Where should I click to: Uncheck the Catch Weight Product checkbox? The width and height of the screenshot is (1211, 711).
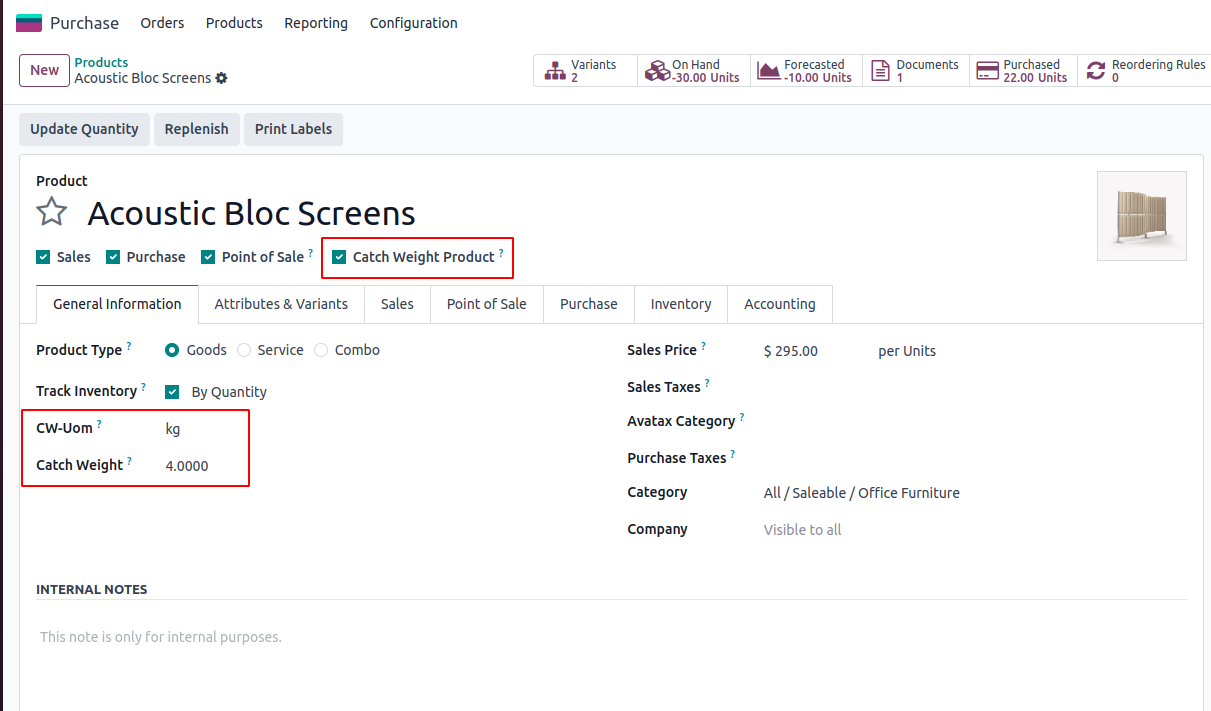coord(340,257)
